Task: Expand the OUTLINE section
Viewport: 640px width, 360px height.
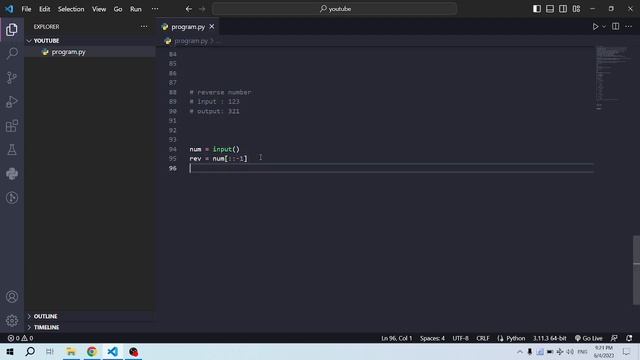Action: [45, 316]
